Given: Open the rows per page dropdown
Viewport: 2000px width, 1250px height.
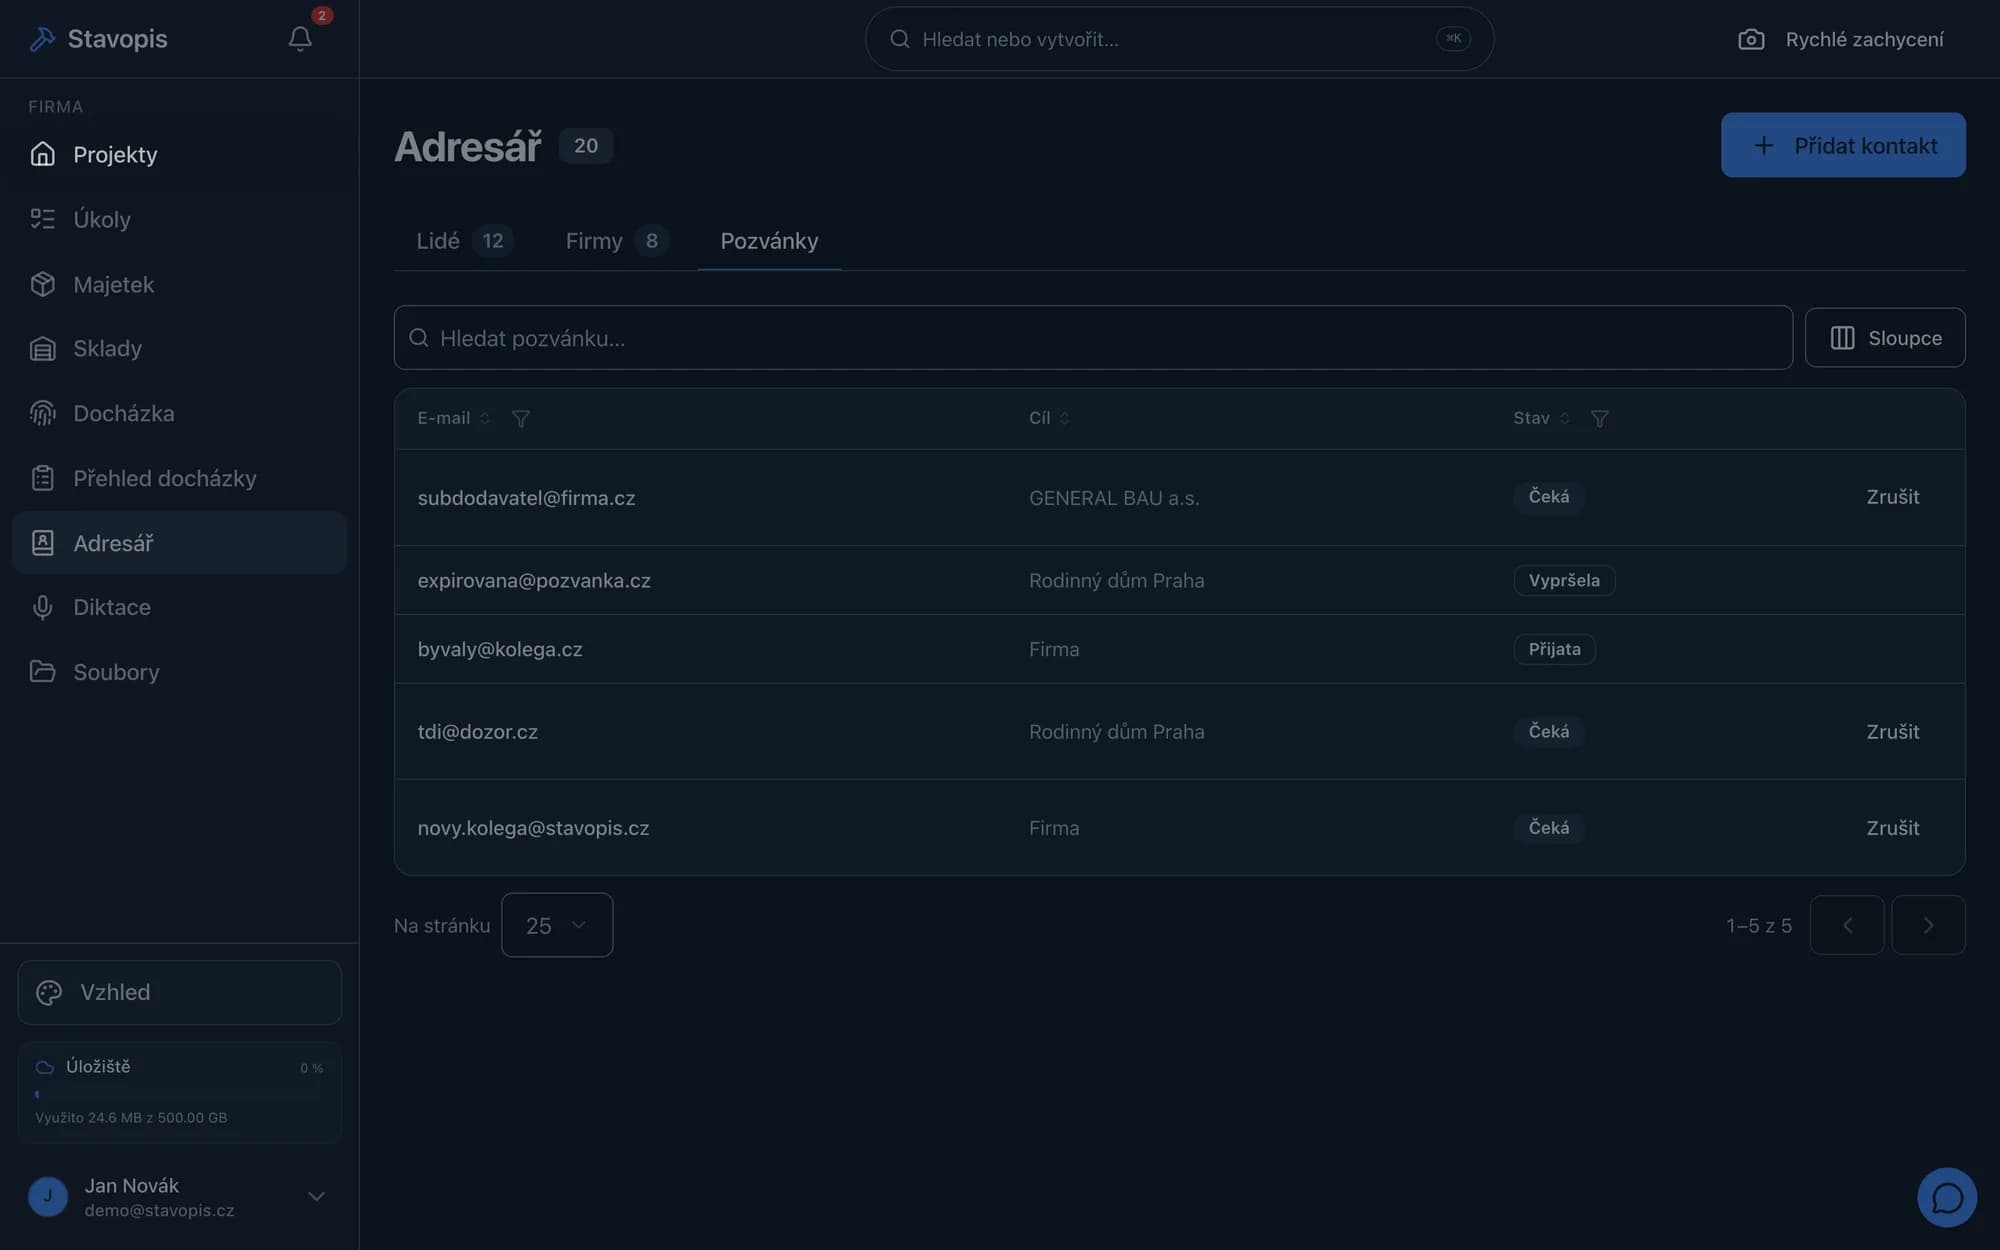Looking at the screenshot, I should 557,925.
